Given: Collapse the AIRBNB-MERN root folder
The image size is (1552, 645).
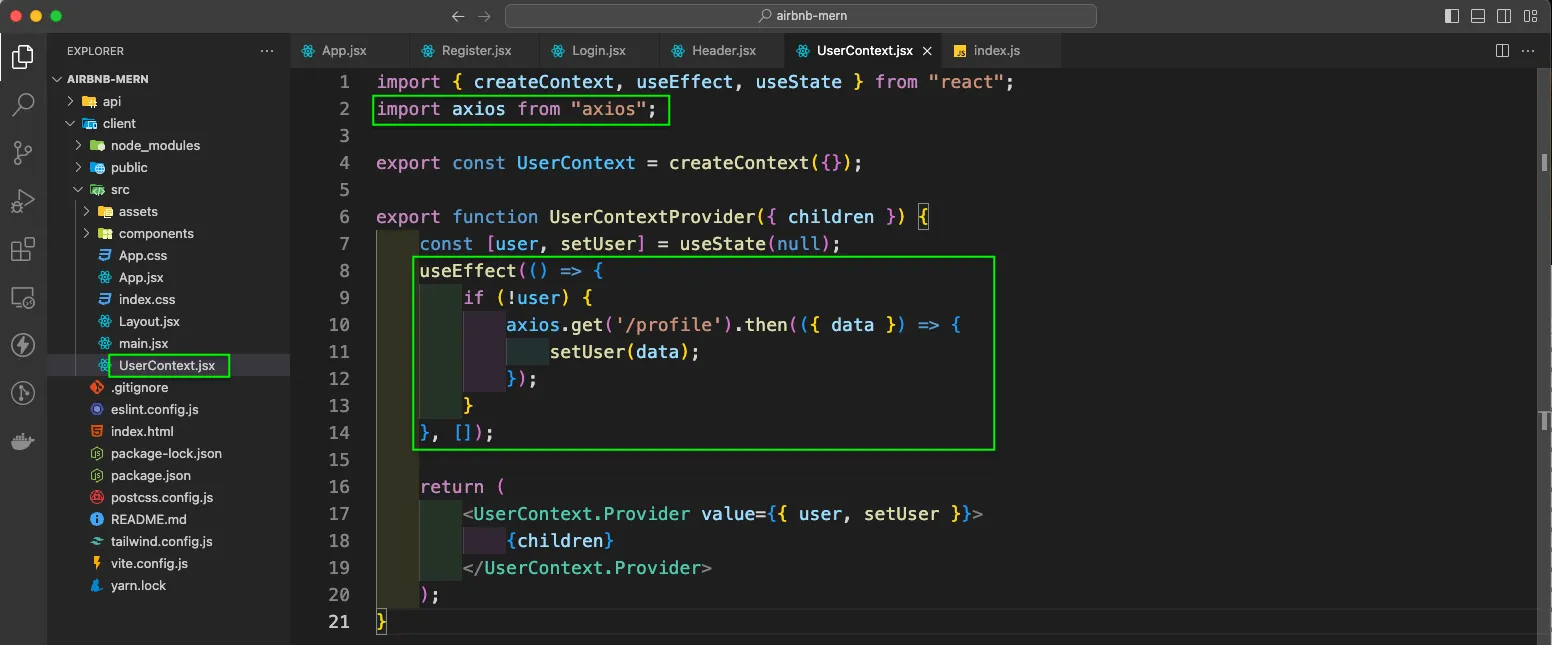Looking at the screenshot, I should coord(169,79).
